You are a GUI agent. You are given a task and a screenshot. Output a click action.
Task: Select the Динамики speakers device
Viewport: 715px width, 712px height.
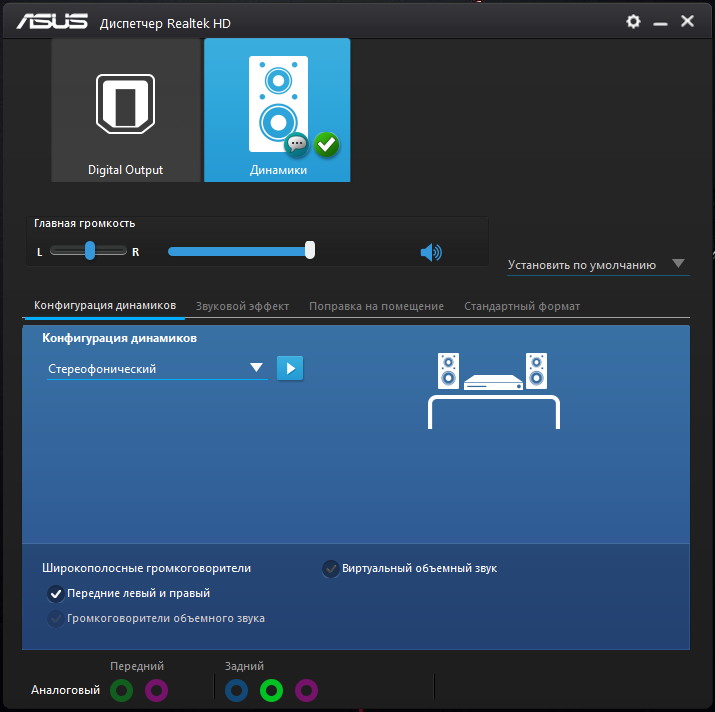277,110
